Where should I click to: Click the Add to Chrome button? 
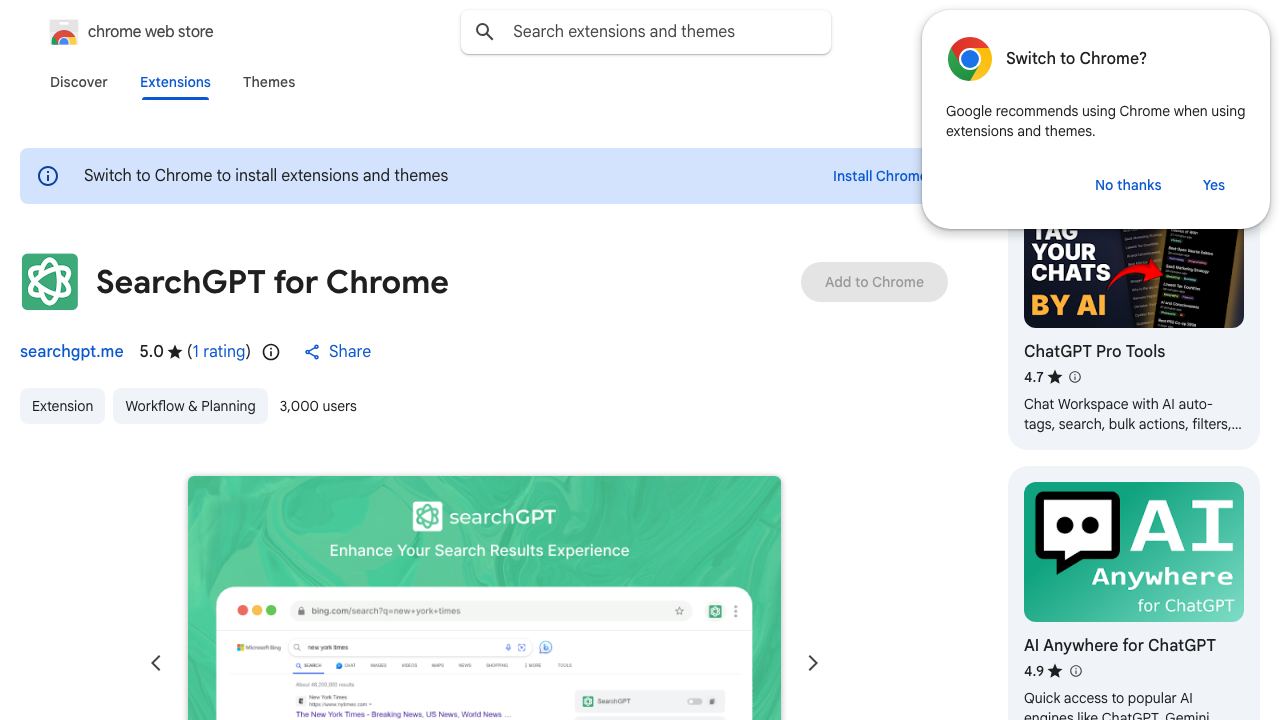(x=874, y=282)
